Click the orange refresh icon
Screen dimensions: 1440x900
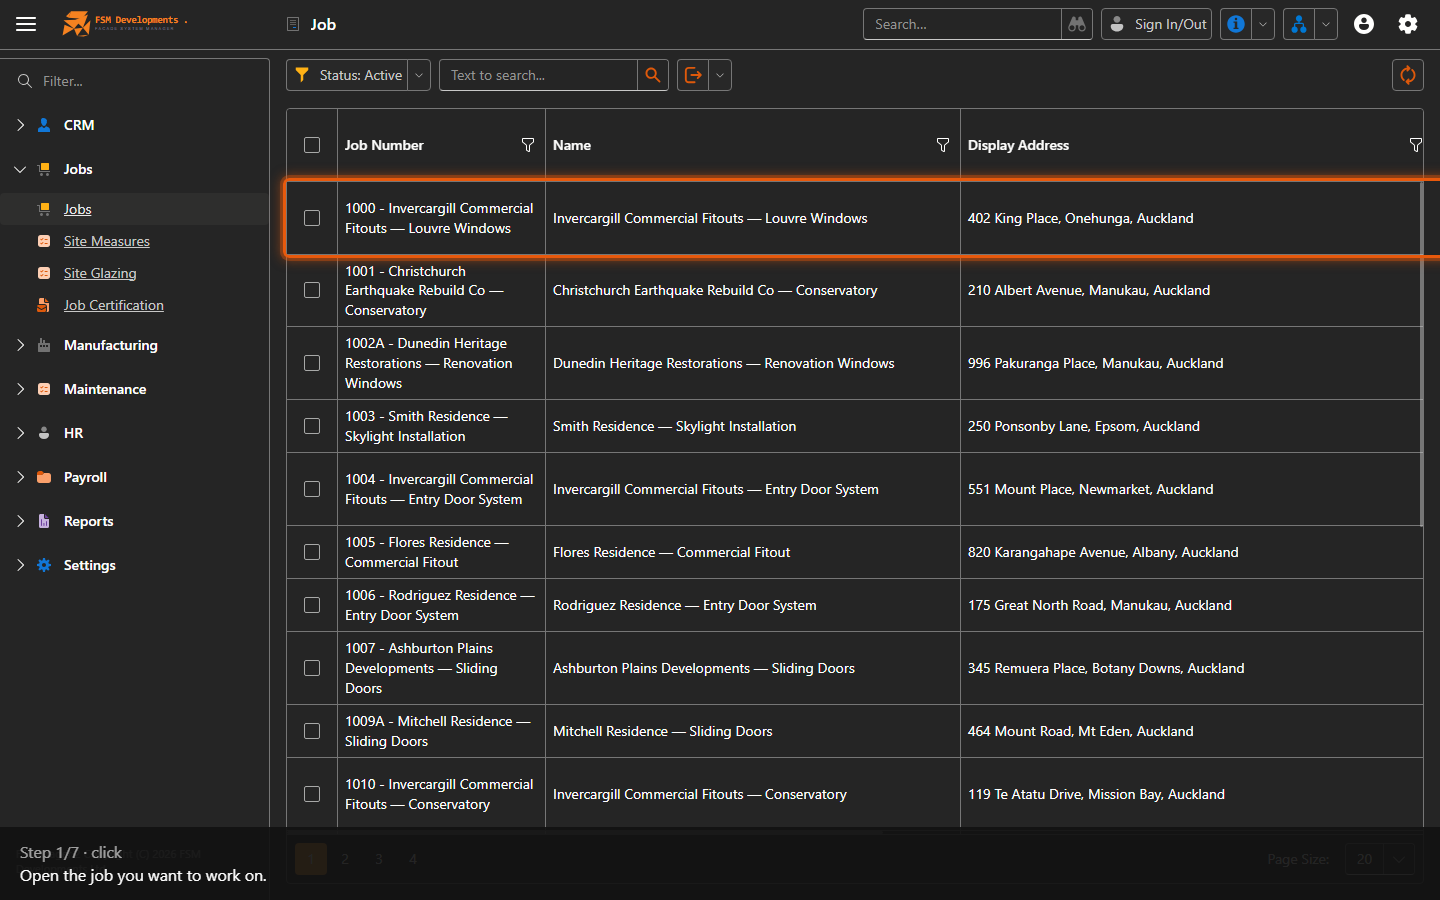click(x=1408, y=75)
